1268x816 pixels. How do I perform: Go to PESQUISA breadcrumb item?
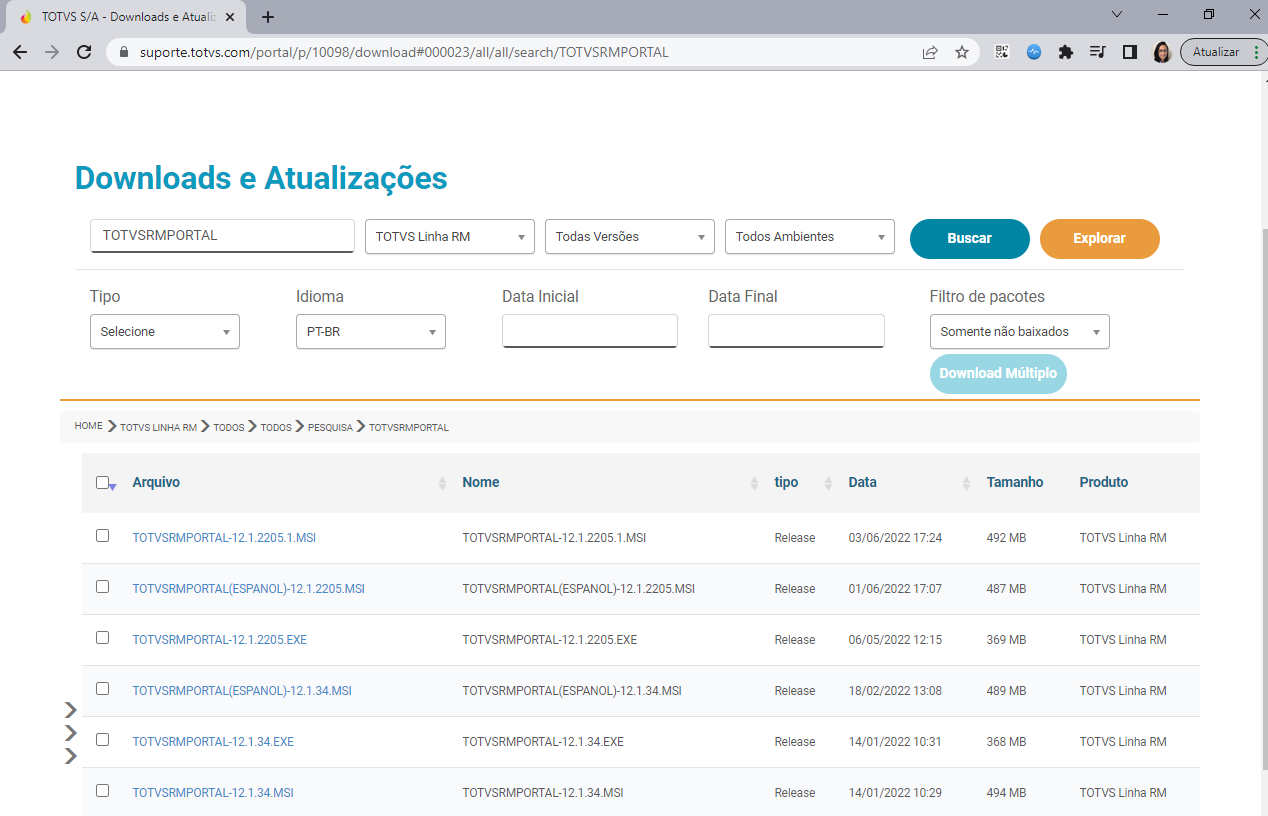[330, 427]
